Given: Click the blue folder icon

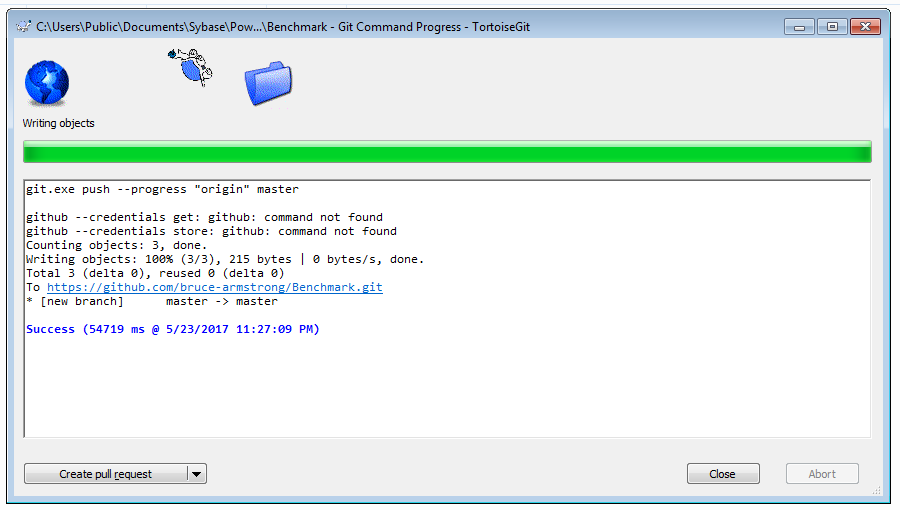Looking at the screenshot, I should click(x=268, y=84).
